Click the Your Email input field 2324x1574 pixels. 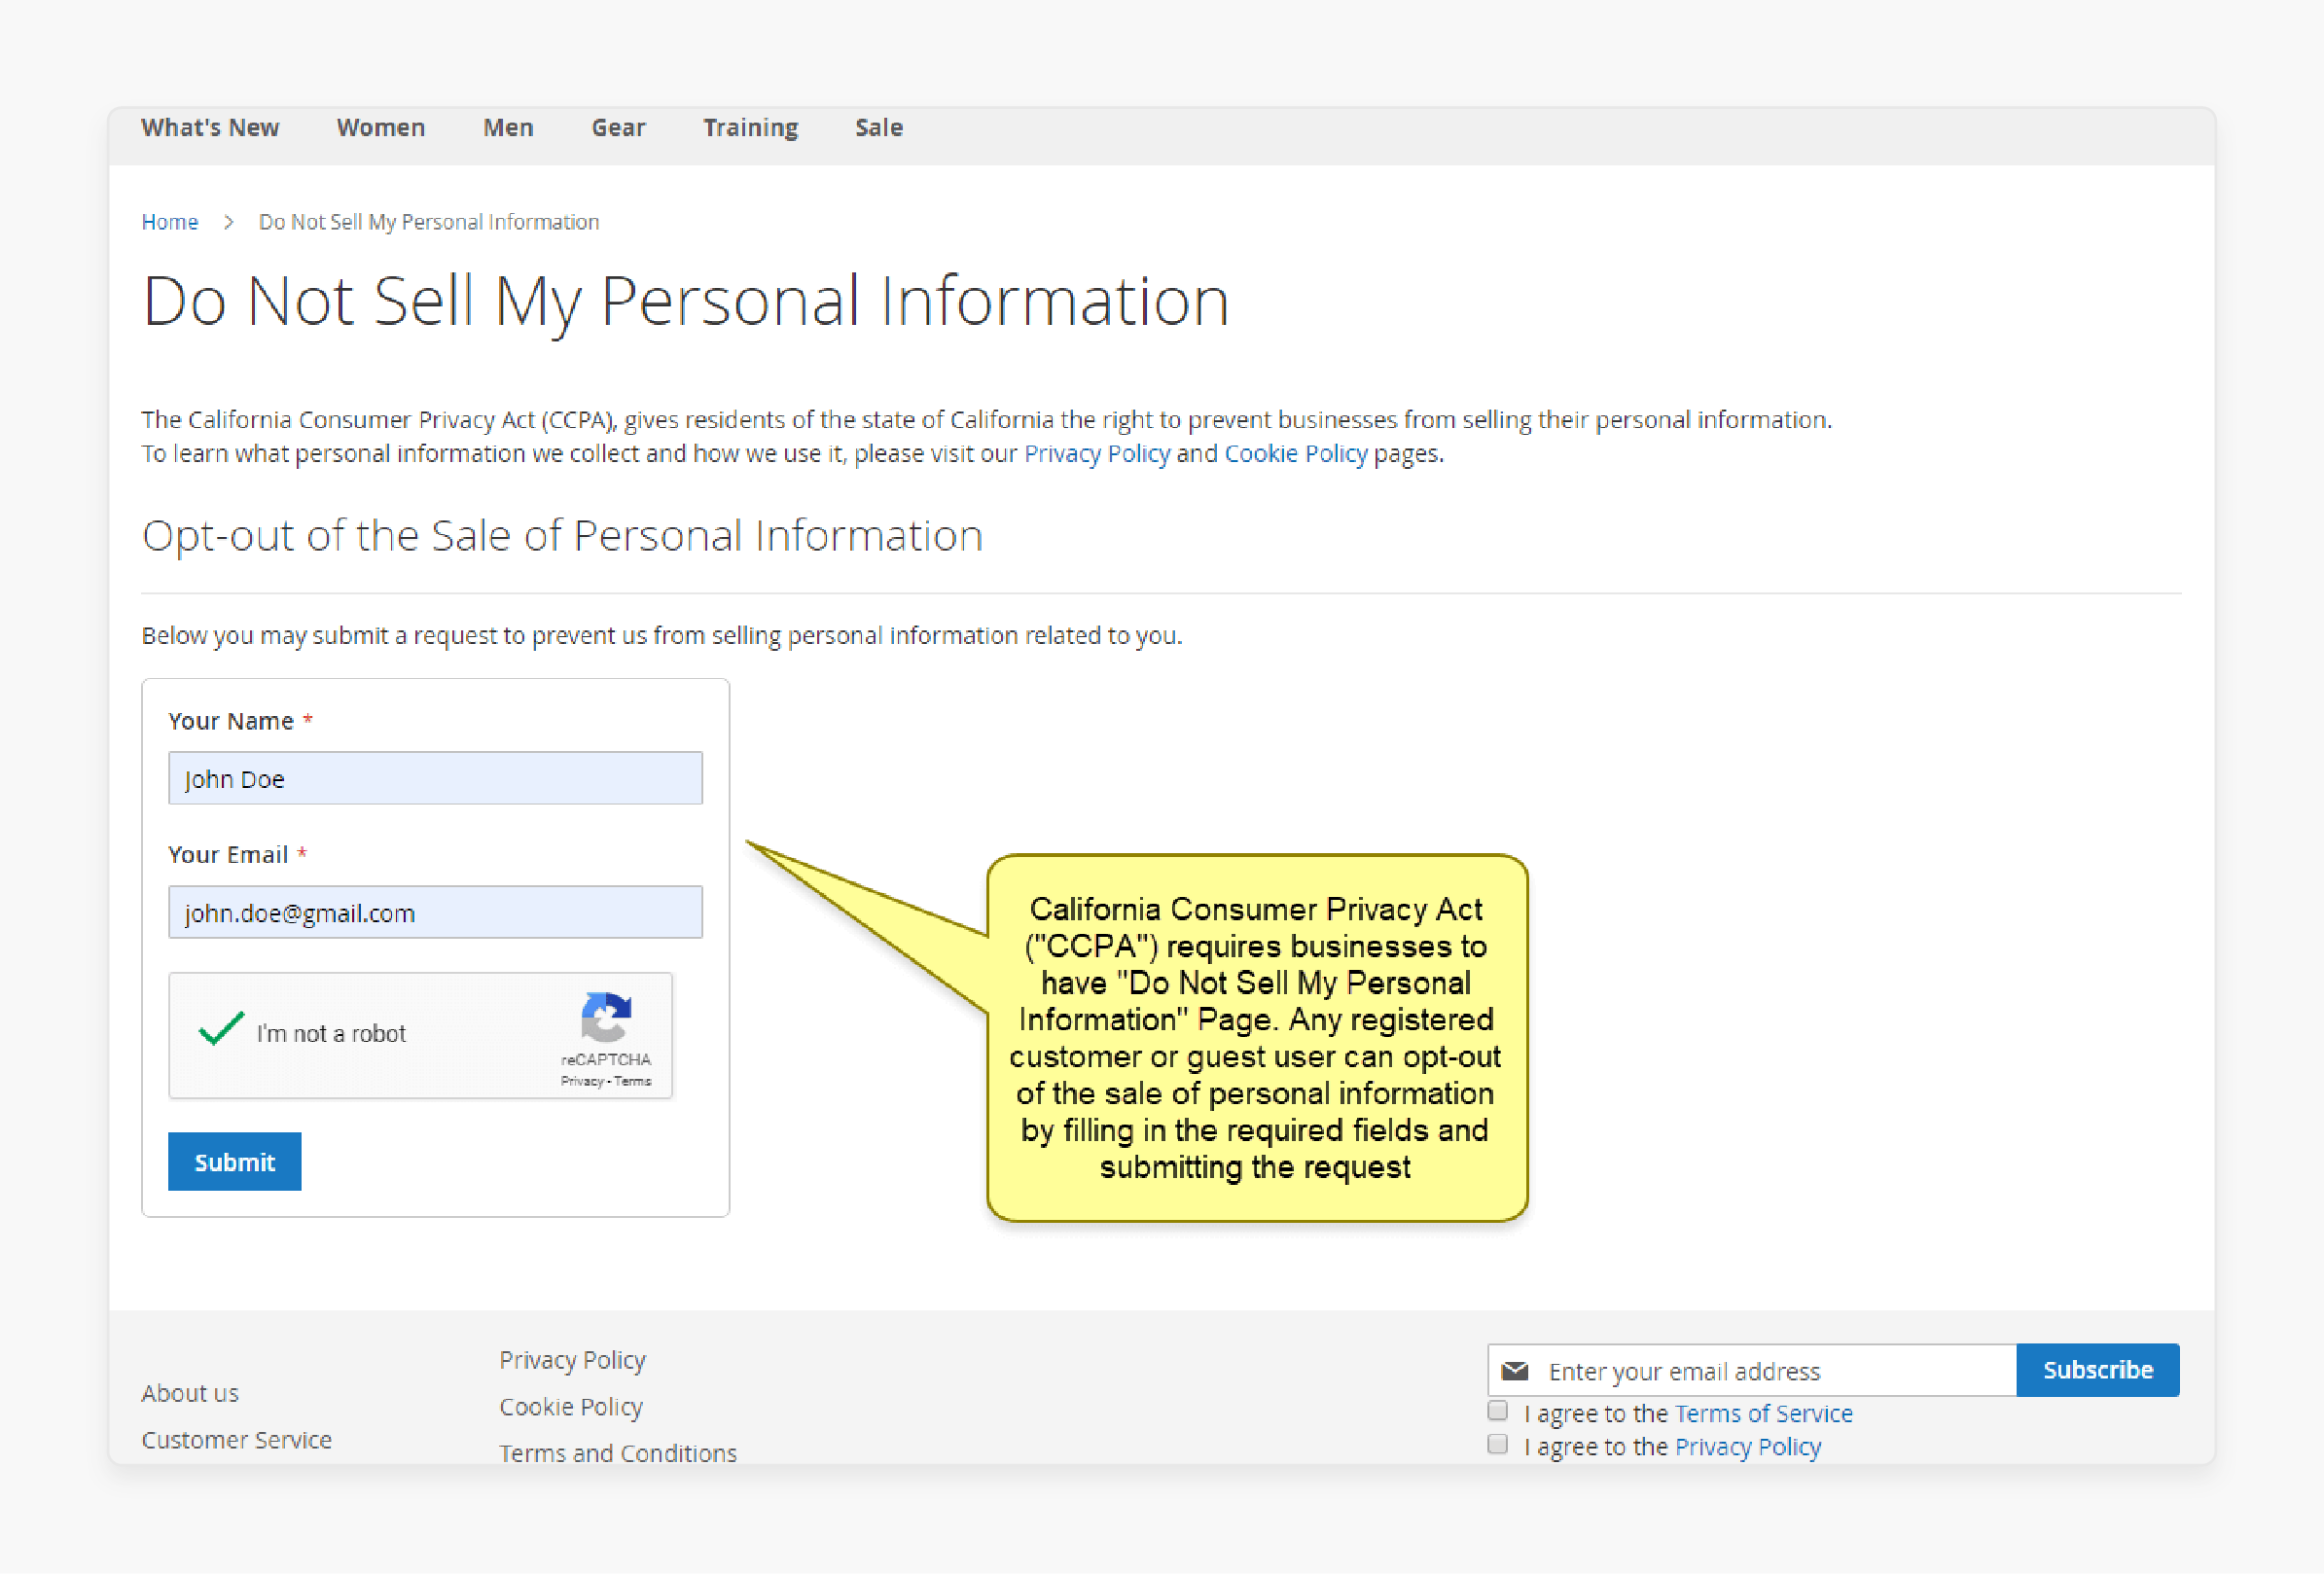click(435, 912)
